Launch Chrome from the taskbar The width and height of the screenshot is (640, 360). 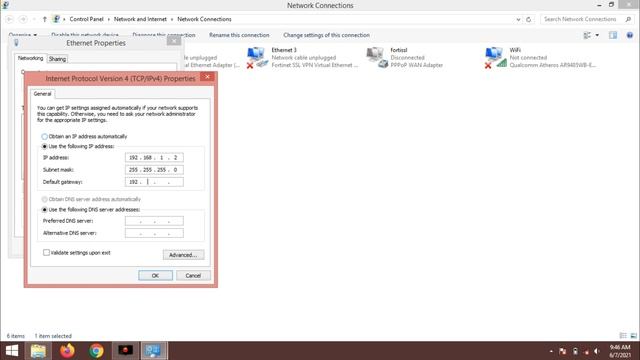(x=96, y=351)
